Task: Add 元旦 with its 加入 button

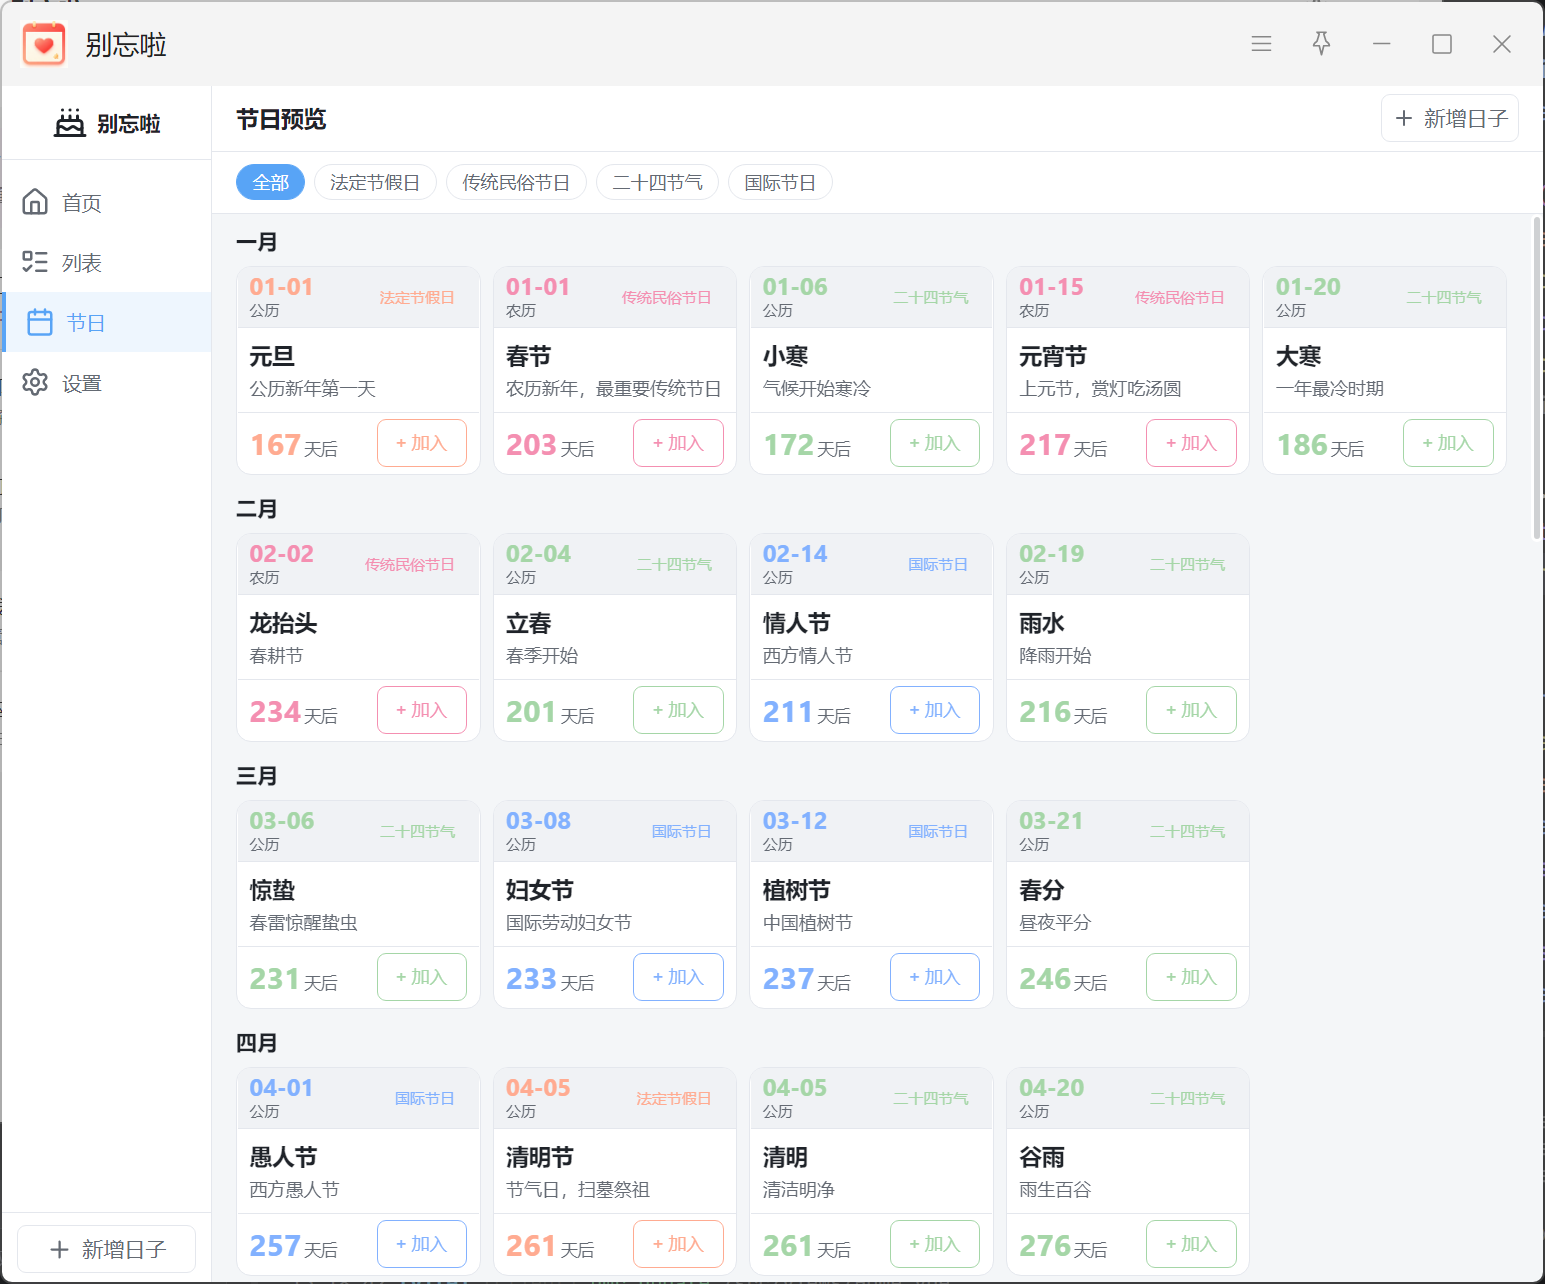Action: pyautogui.click(x=422, y=443)
